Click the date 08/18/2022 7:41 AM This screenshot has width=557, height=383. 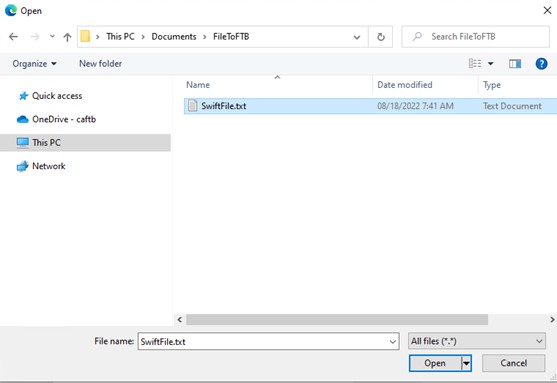[415, 106]
